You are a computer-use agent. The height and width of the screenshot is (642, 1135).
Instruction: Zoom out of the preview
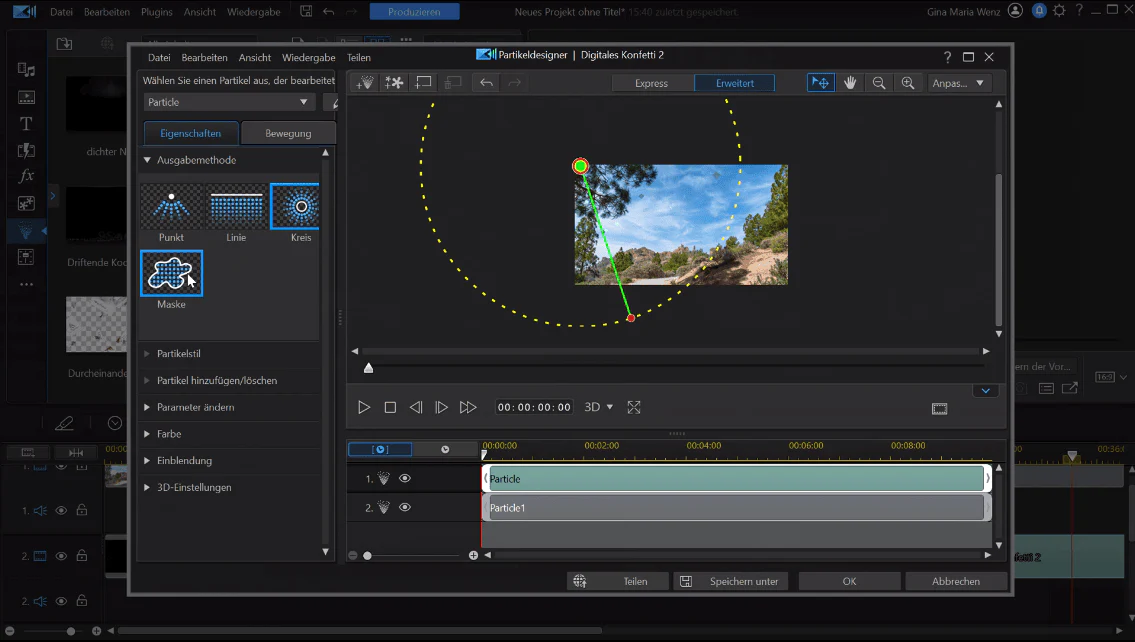[879, 83]
